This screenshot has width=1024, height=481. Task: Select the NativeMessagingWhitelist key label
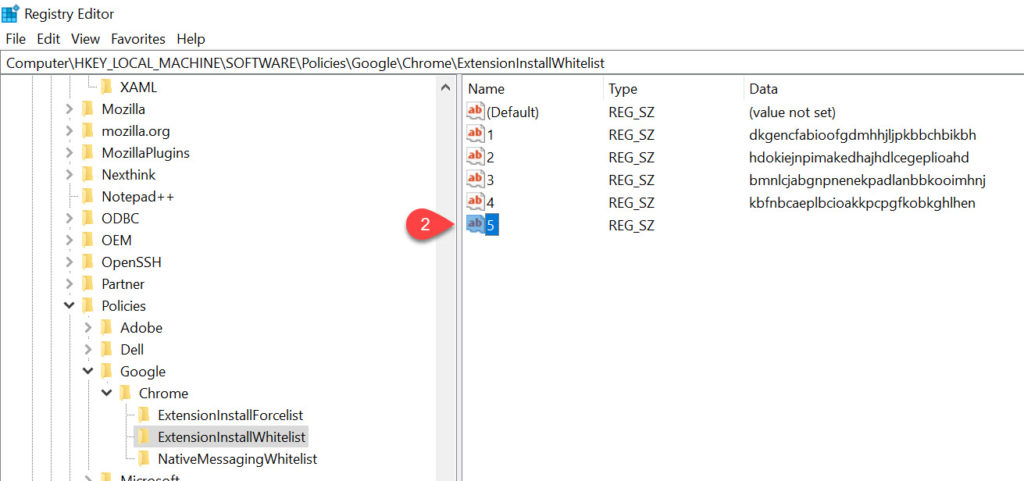[237, 459]
